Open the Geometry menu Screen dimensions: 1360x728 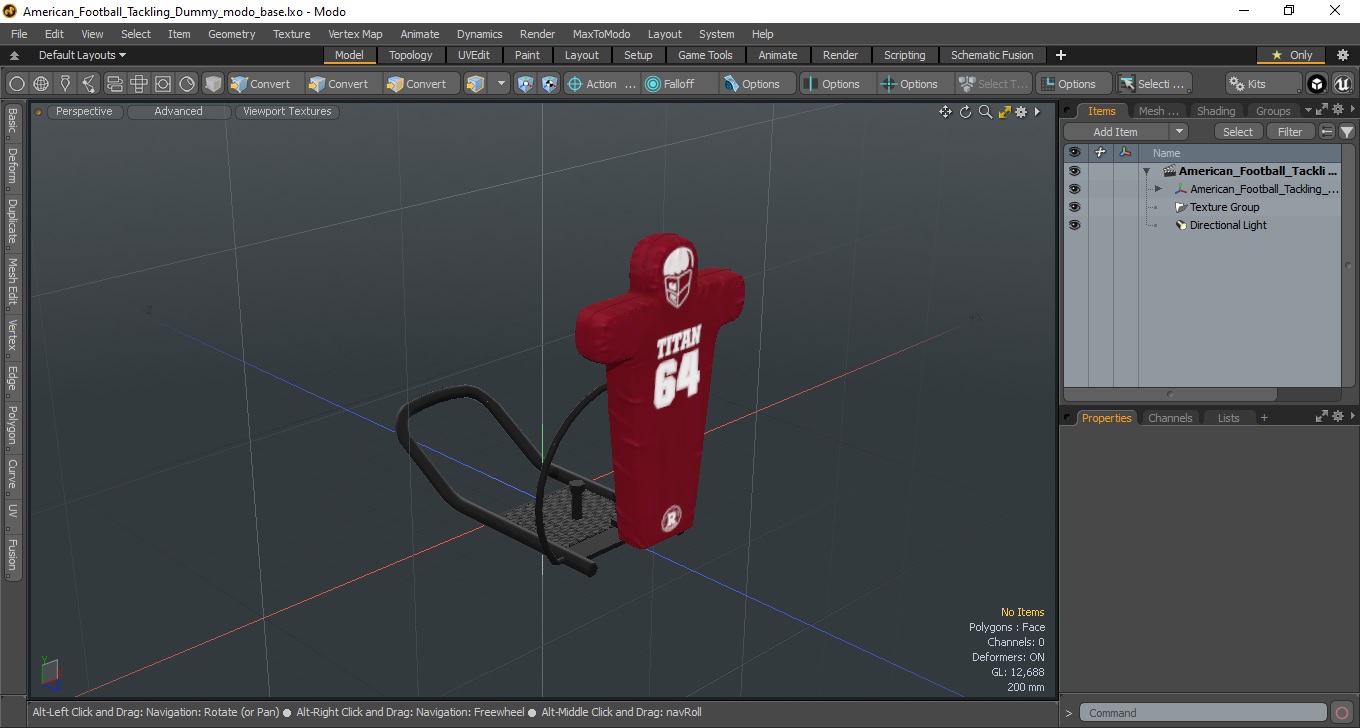(231, 34)
